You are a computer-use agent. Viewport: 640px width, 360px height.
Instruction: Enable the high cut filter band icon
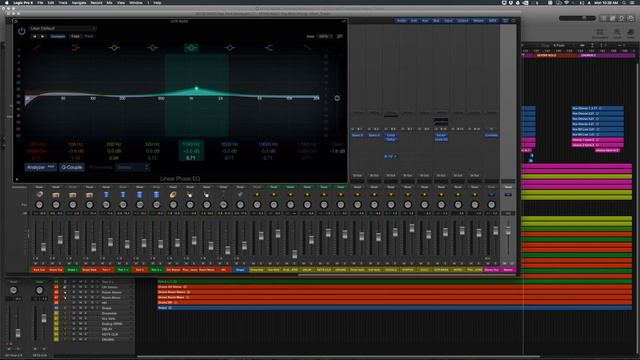click(x=307, y=48)
